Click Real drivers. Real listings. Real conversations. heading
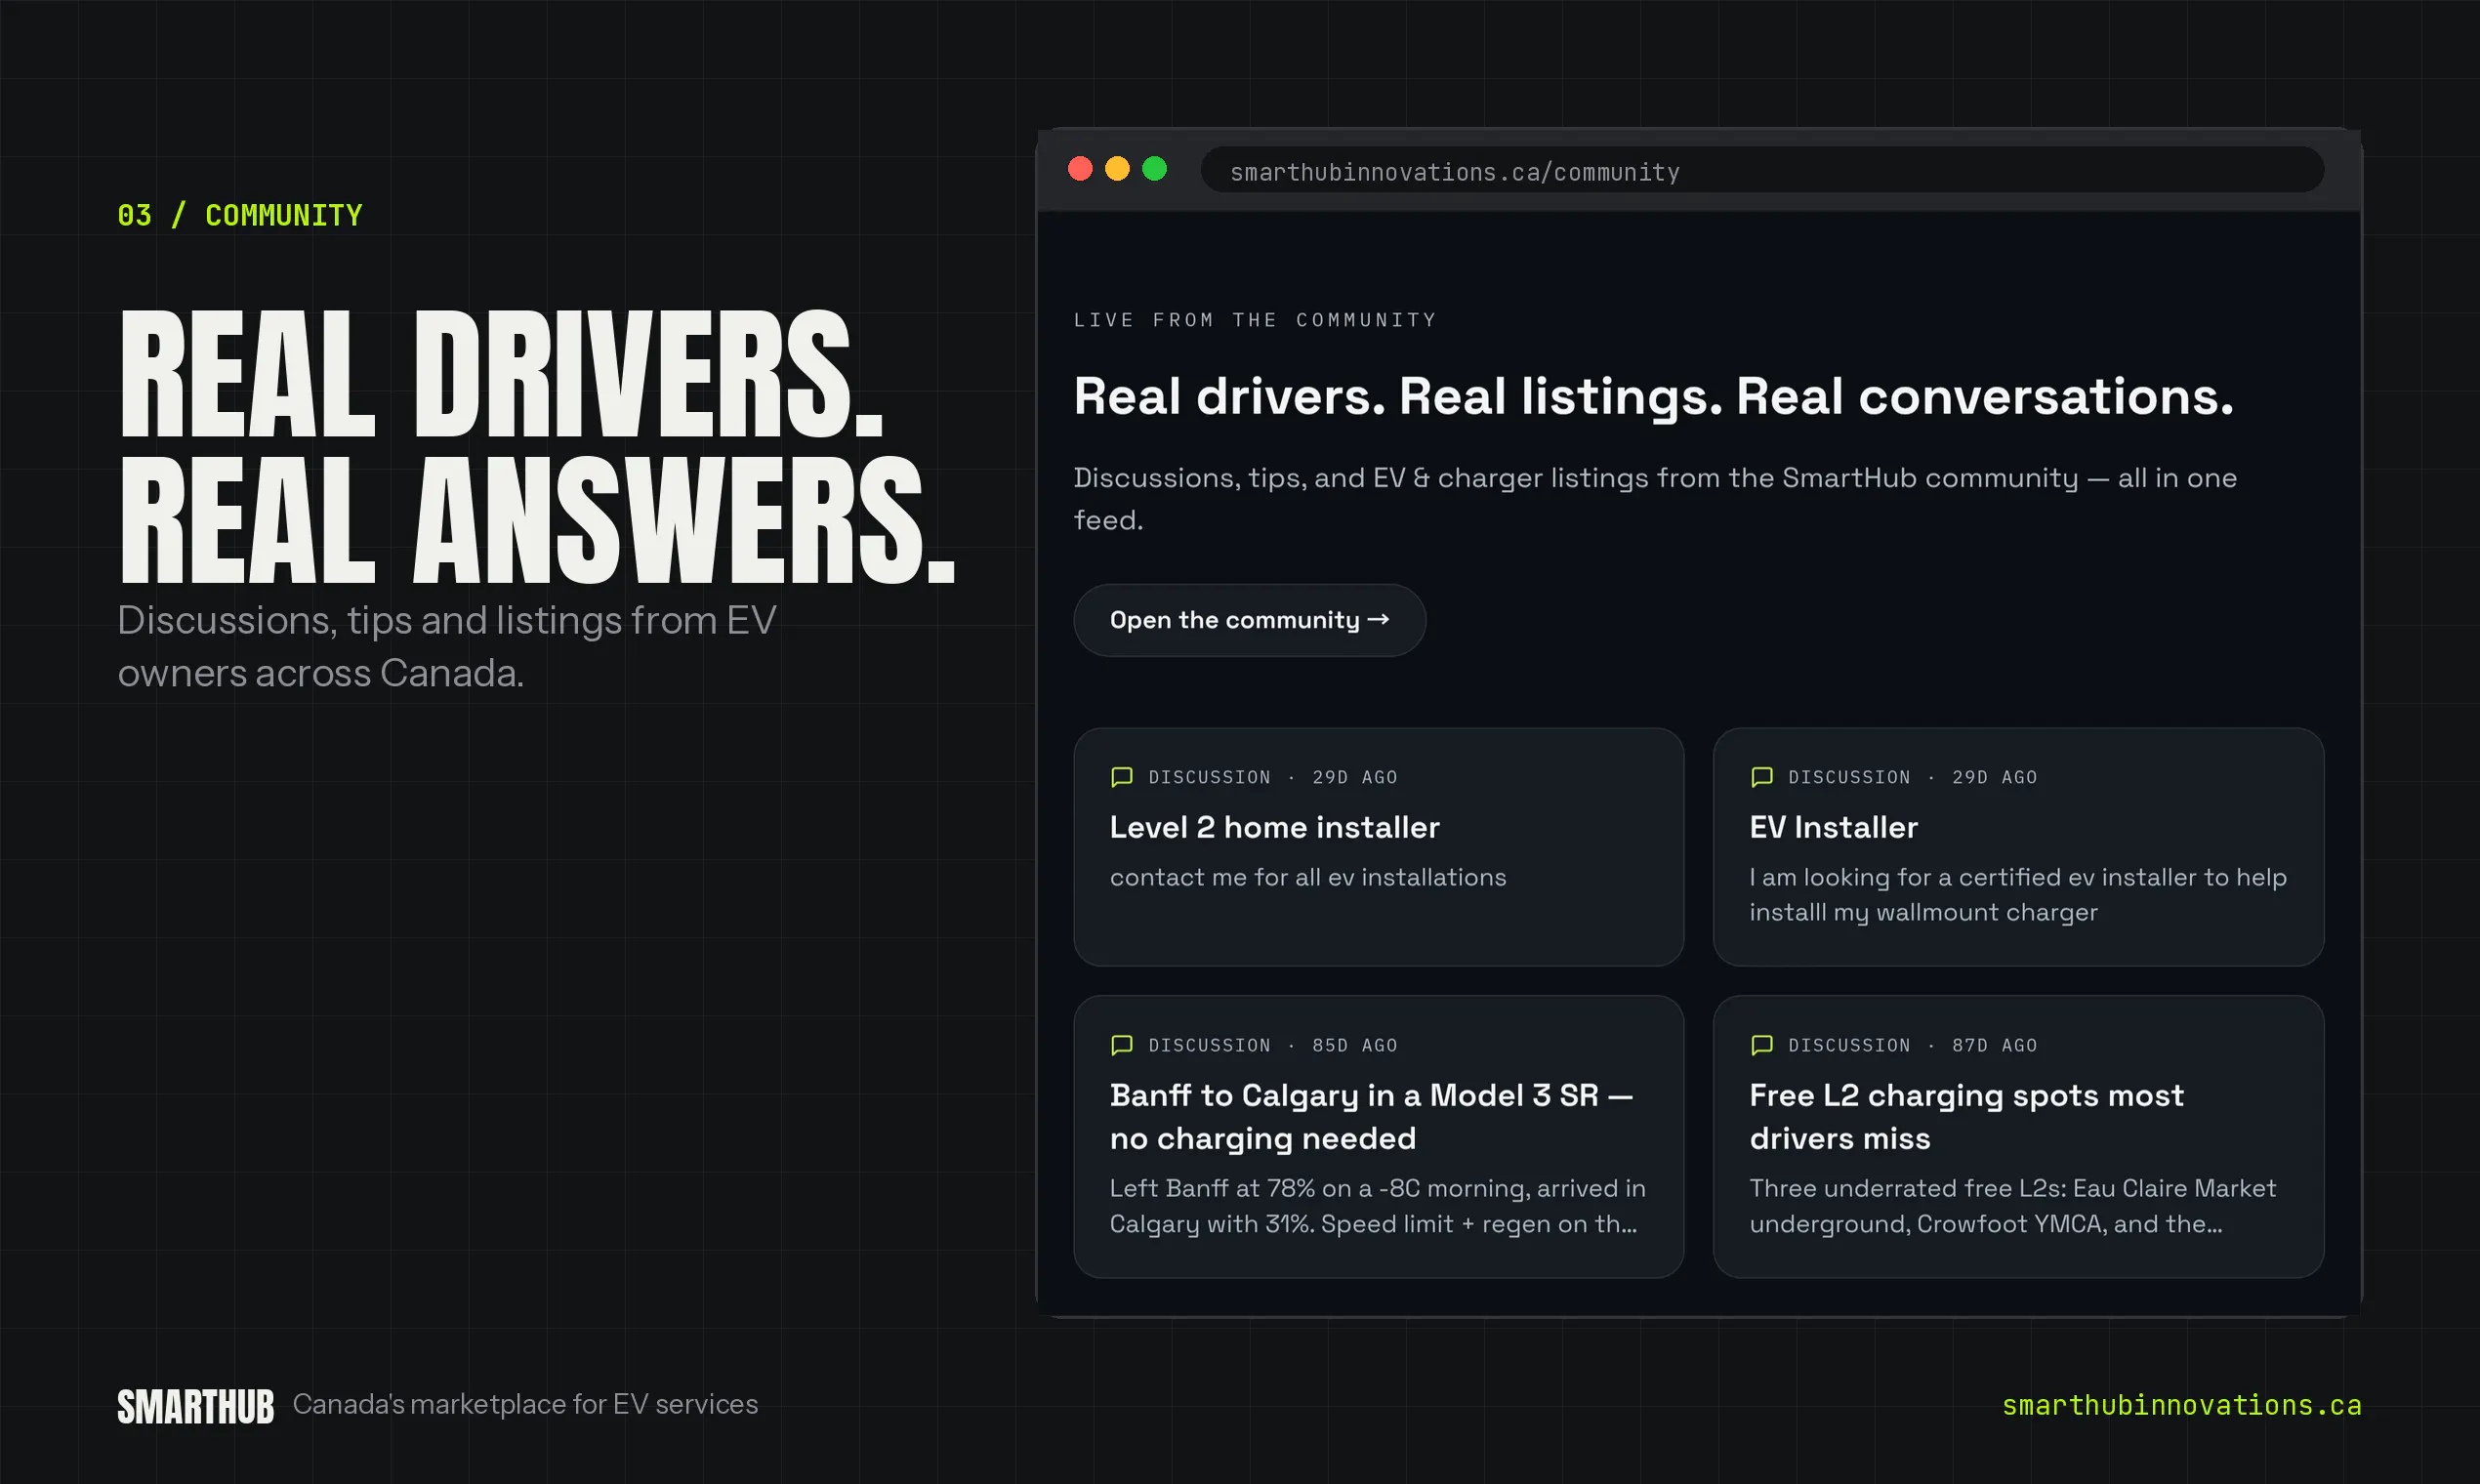This screenshot has width=2480, height=1484. click(x=1653, y=397)
